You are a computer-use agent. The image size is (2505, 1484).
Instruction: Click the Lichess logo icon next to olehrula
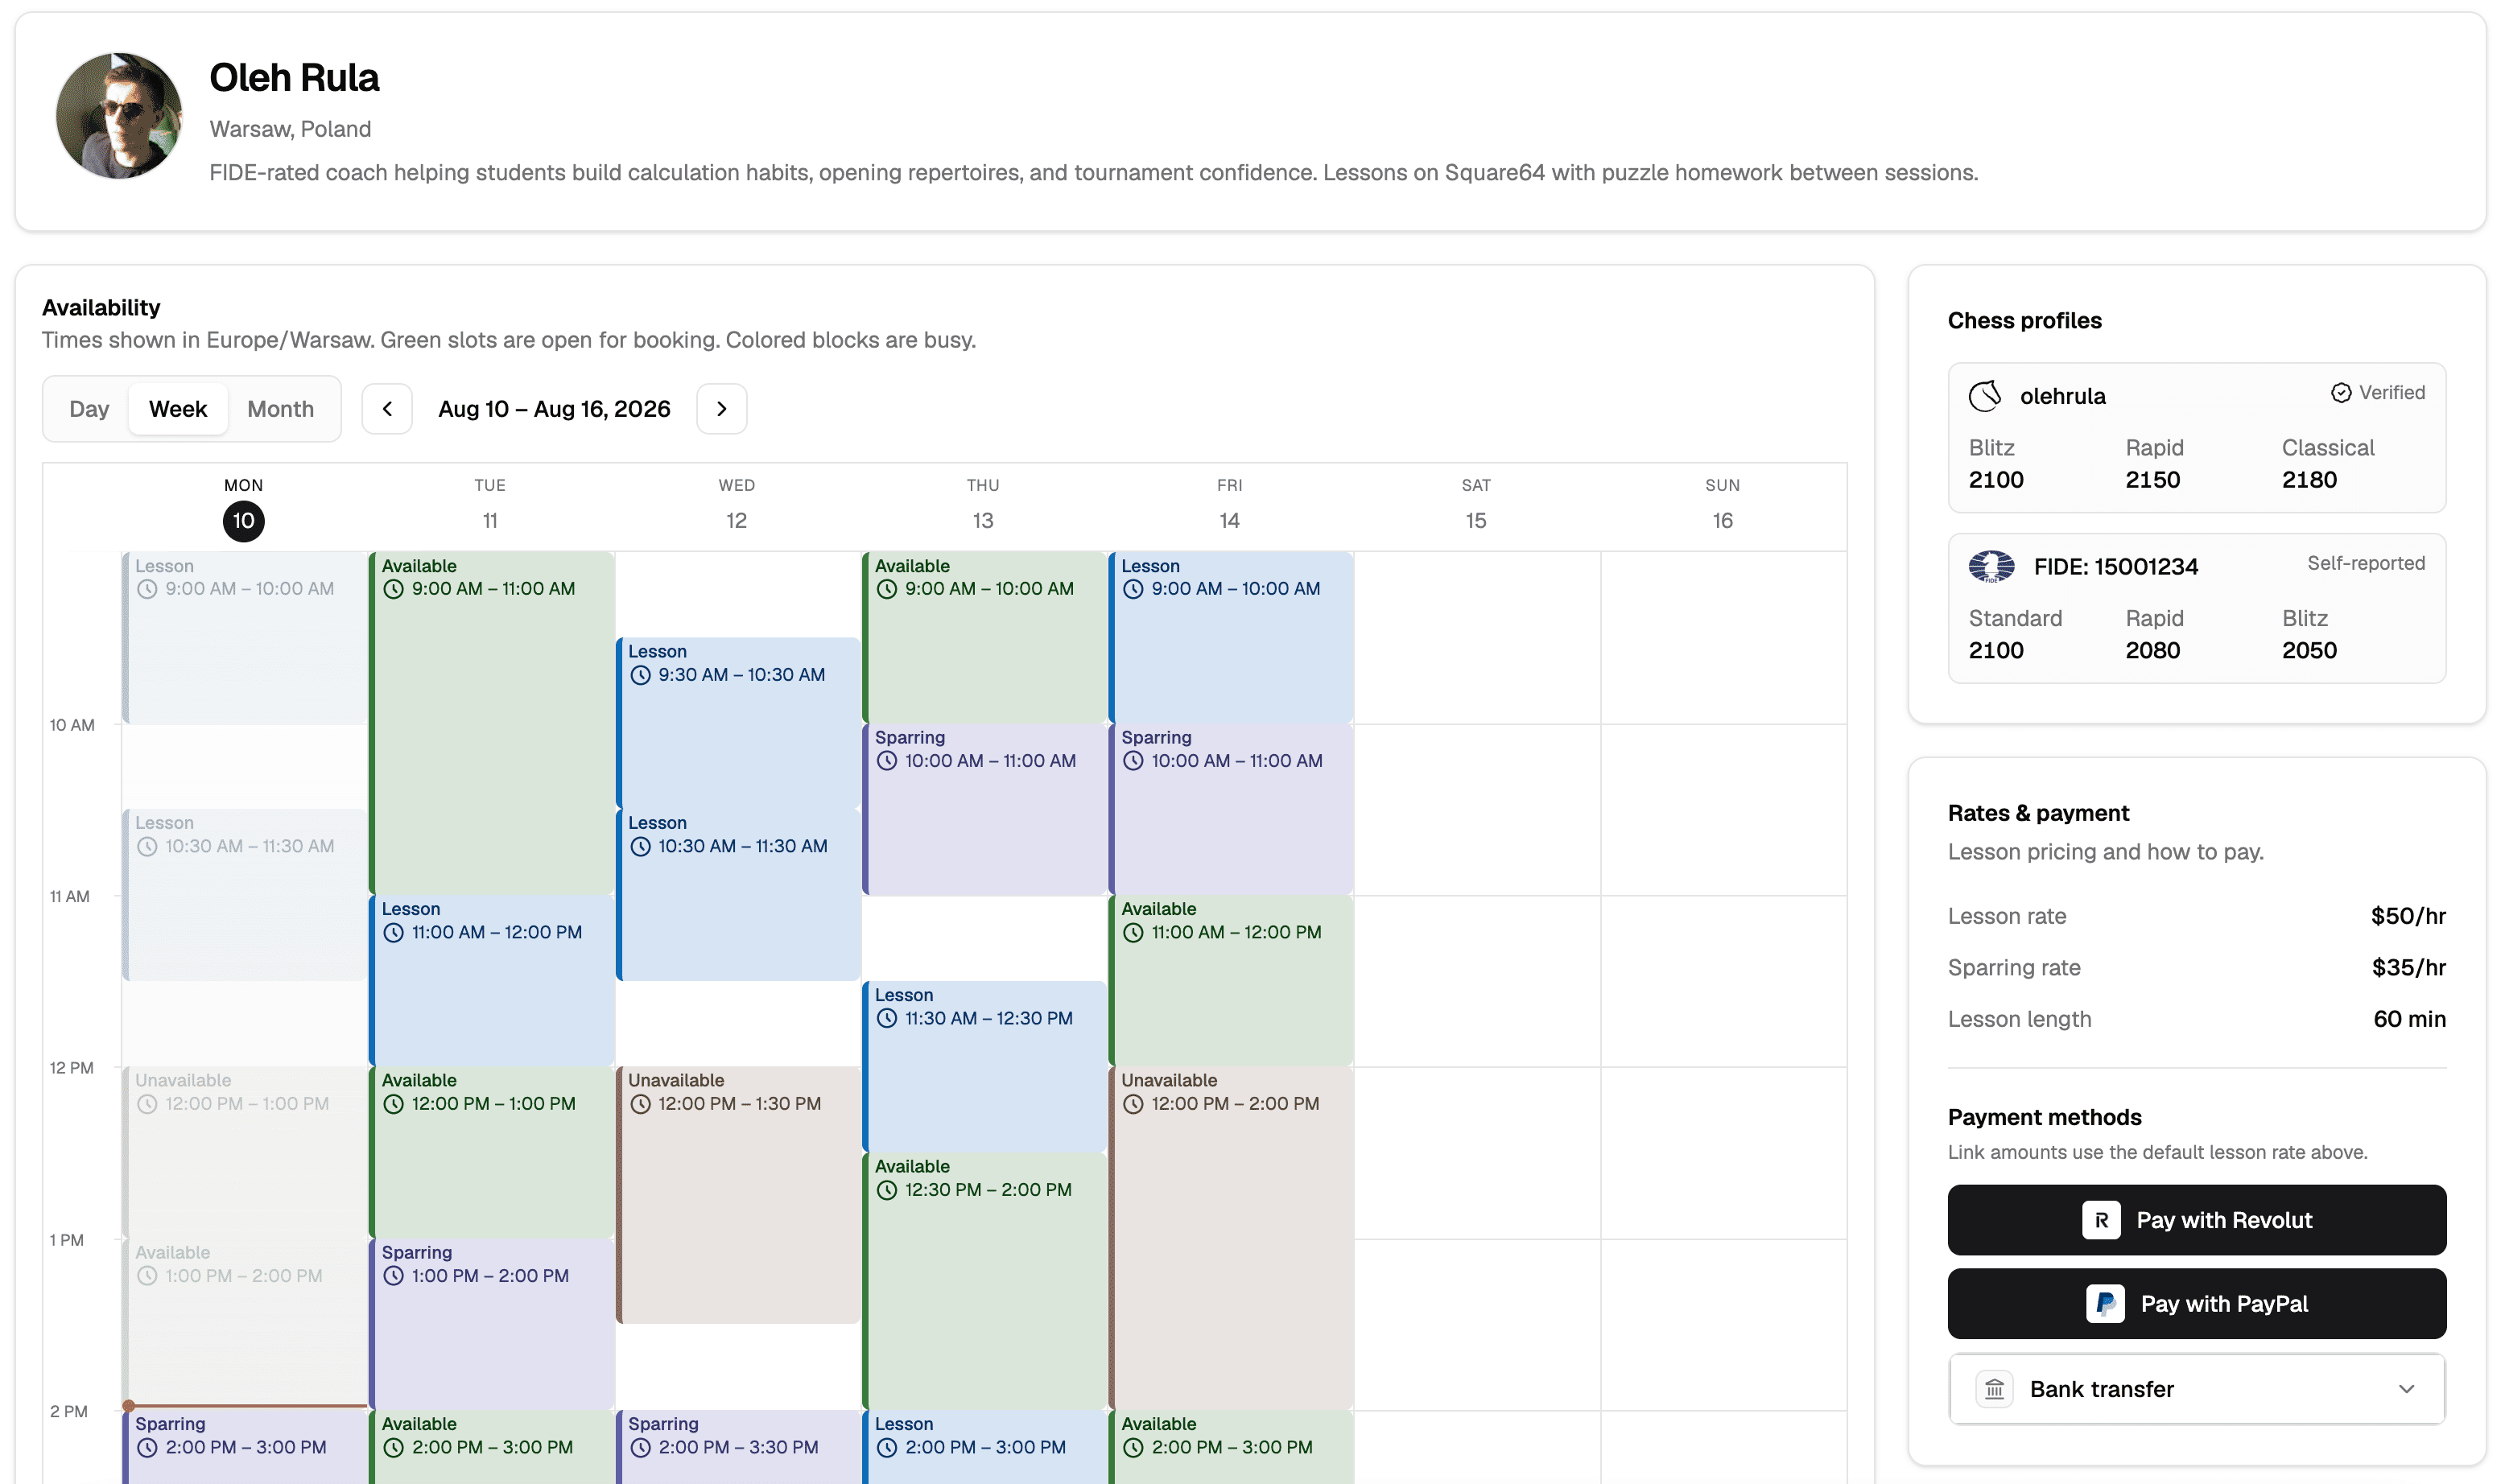tap(1985, 396)
